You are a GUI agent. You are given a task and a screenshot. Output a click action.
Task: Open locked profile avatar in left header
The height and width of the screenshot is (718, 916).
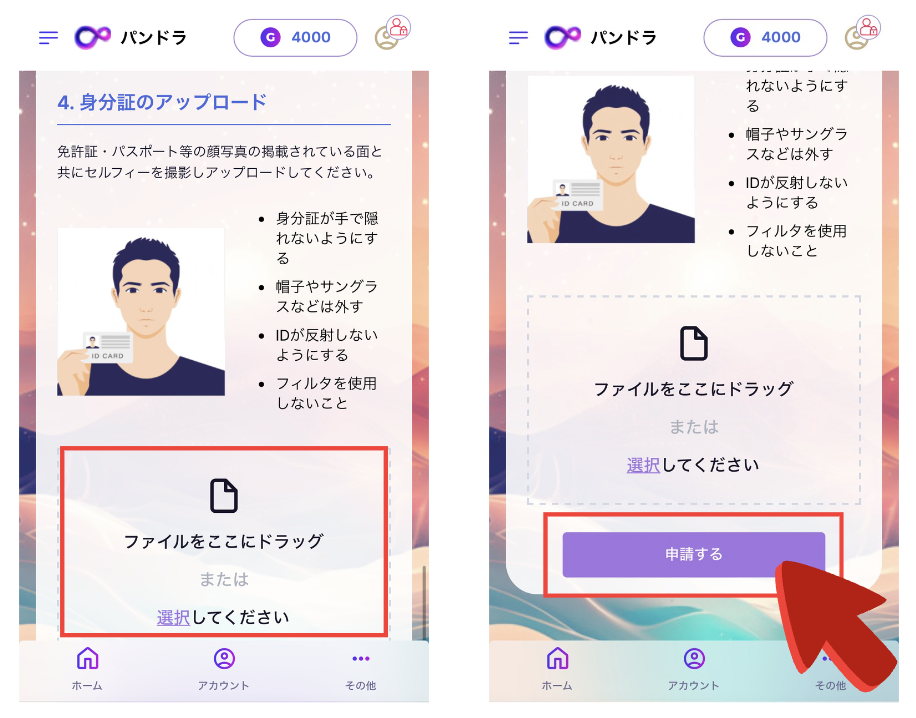392,33
